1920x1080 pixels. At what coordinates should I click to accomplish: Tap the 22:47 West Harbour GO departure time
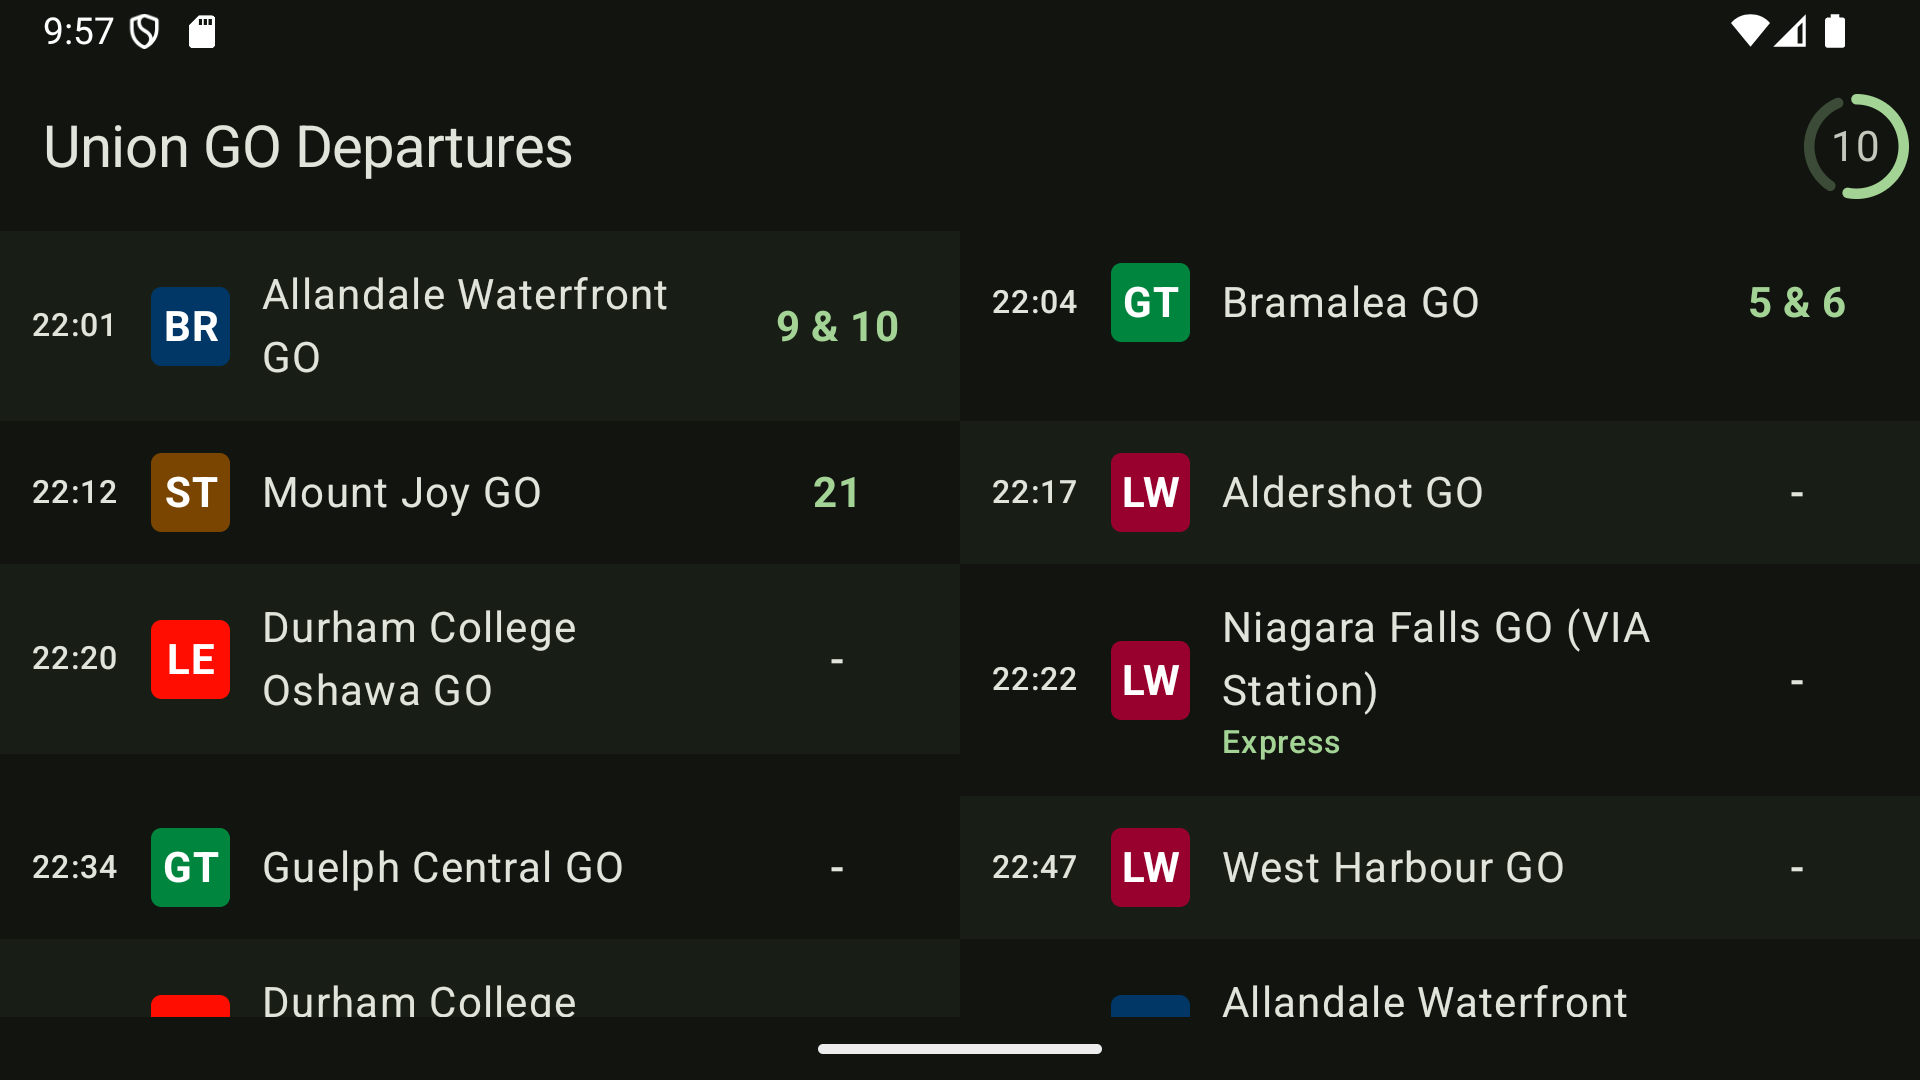[x=1034, y=867]
